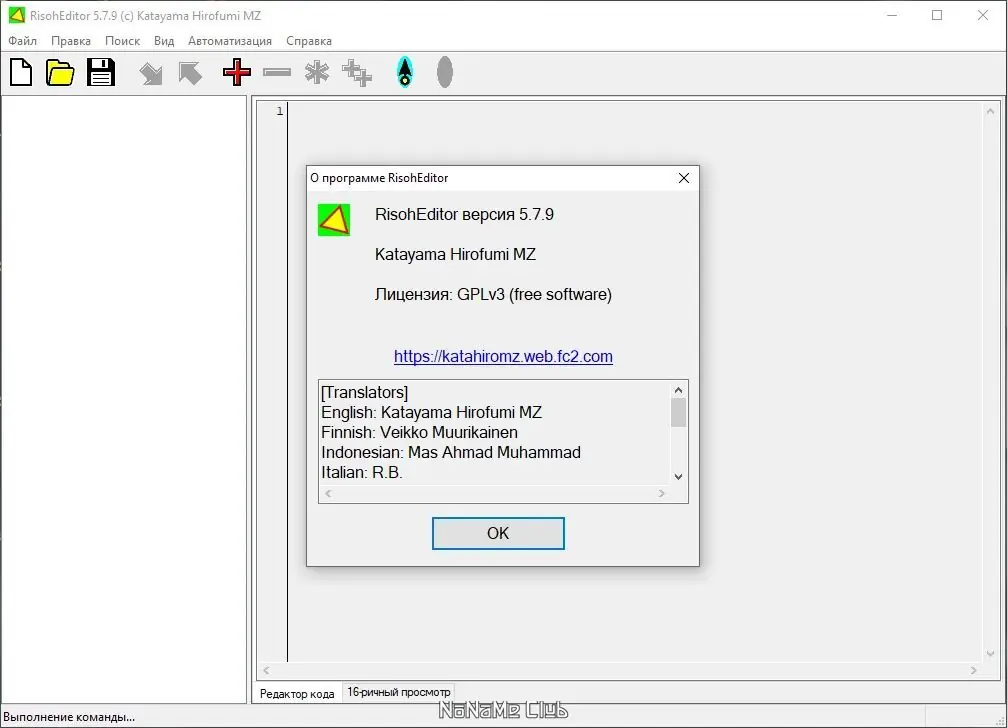Click the down-right arrow toolbar icon
Screen dimensions: 1007x728
[151, 73]
